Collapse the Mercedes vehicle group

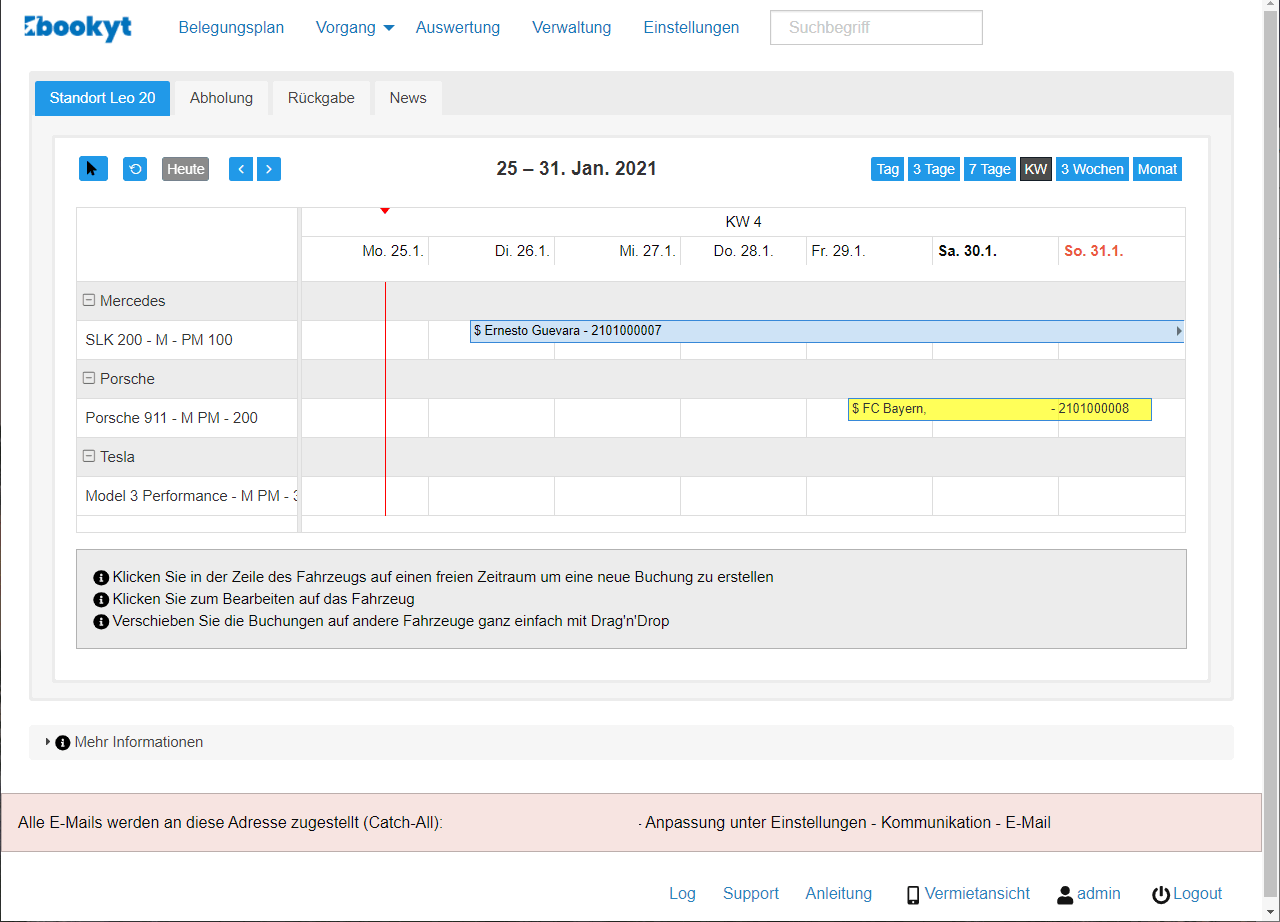tap(90, 300)
